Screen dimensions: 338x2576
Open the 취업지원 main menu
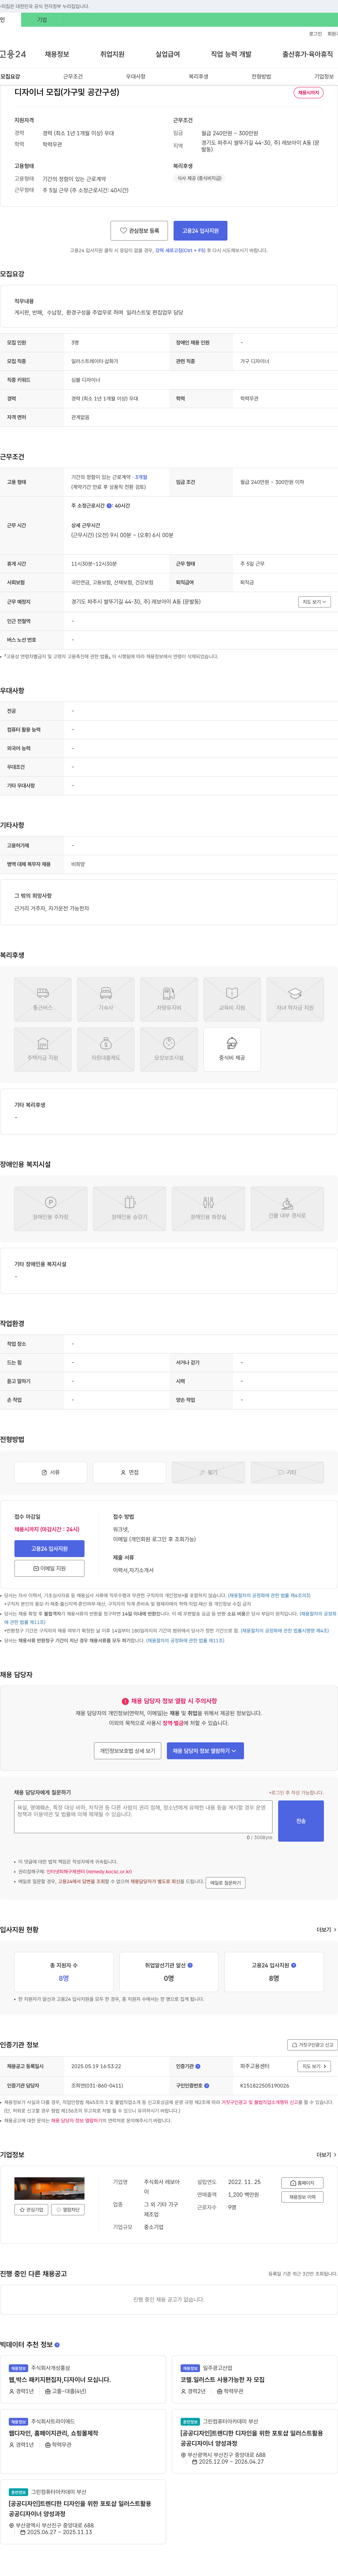tap(112, 54)
